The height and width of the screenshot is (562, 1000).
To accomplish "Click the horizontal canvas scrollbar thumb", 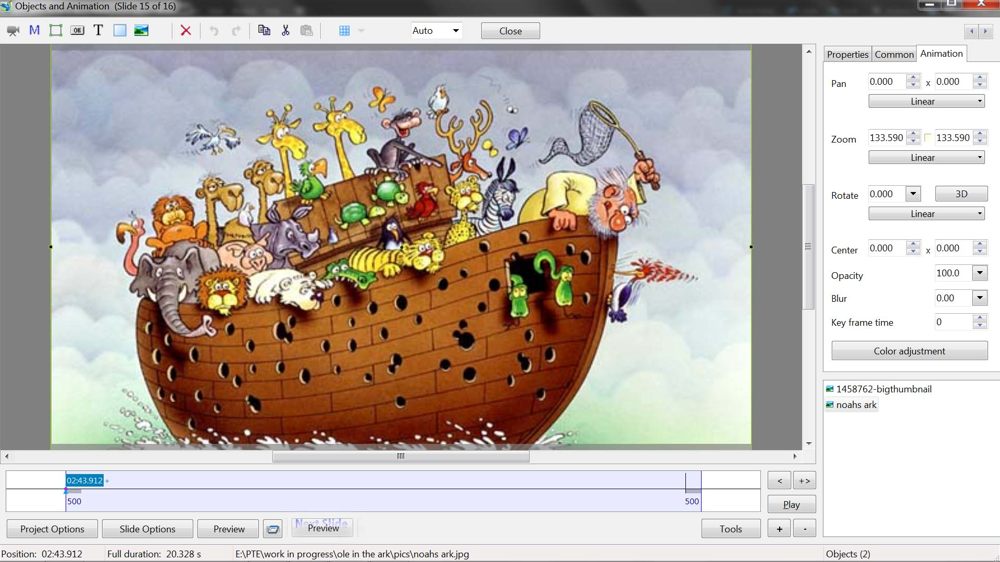I will [401, 456].
